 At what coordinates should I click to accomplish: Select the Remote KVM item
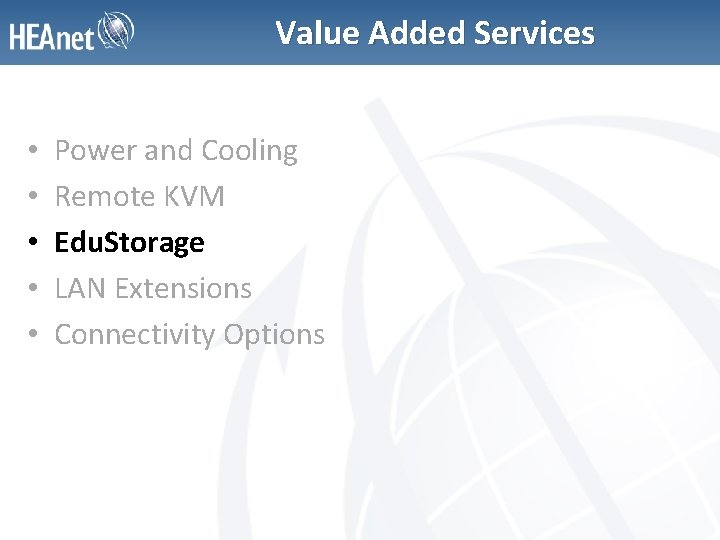tap(140, 196)
